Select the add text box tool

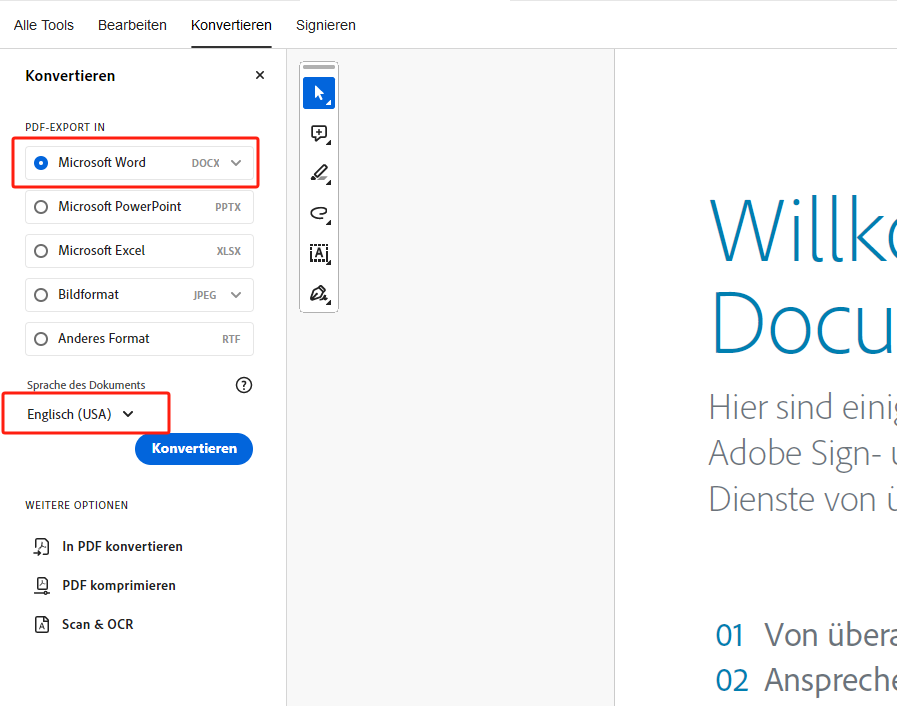319,254
